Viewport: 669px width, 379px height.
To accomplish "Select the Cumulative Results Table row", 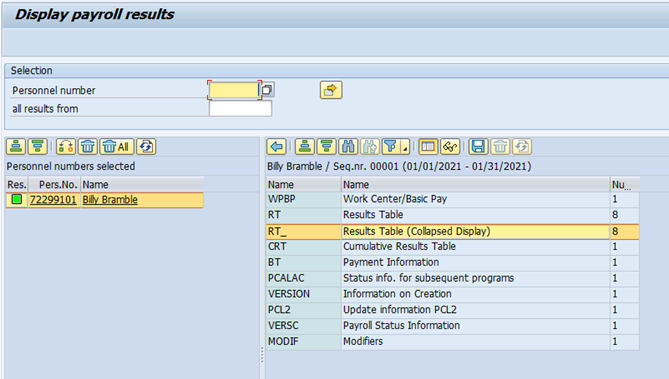I will [x=452, y=247].
